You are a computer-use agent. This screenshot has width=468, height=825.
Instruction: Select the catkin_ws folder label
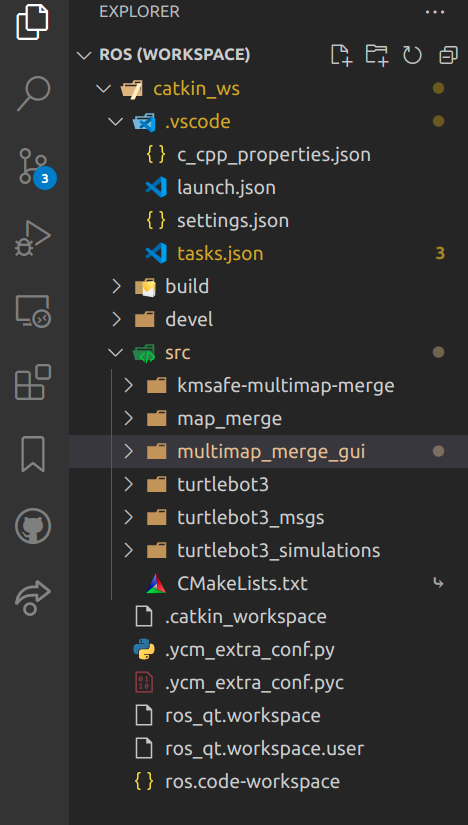click(x=196, y=89)
